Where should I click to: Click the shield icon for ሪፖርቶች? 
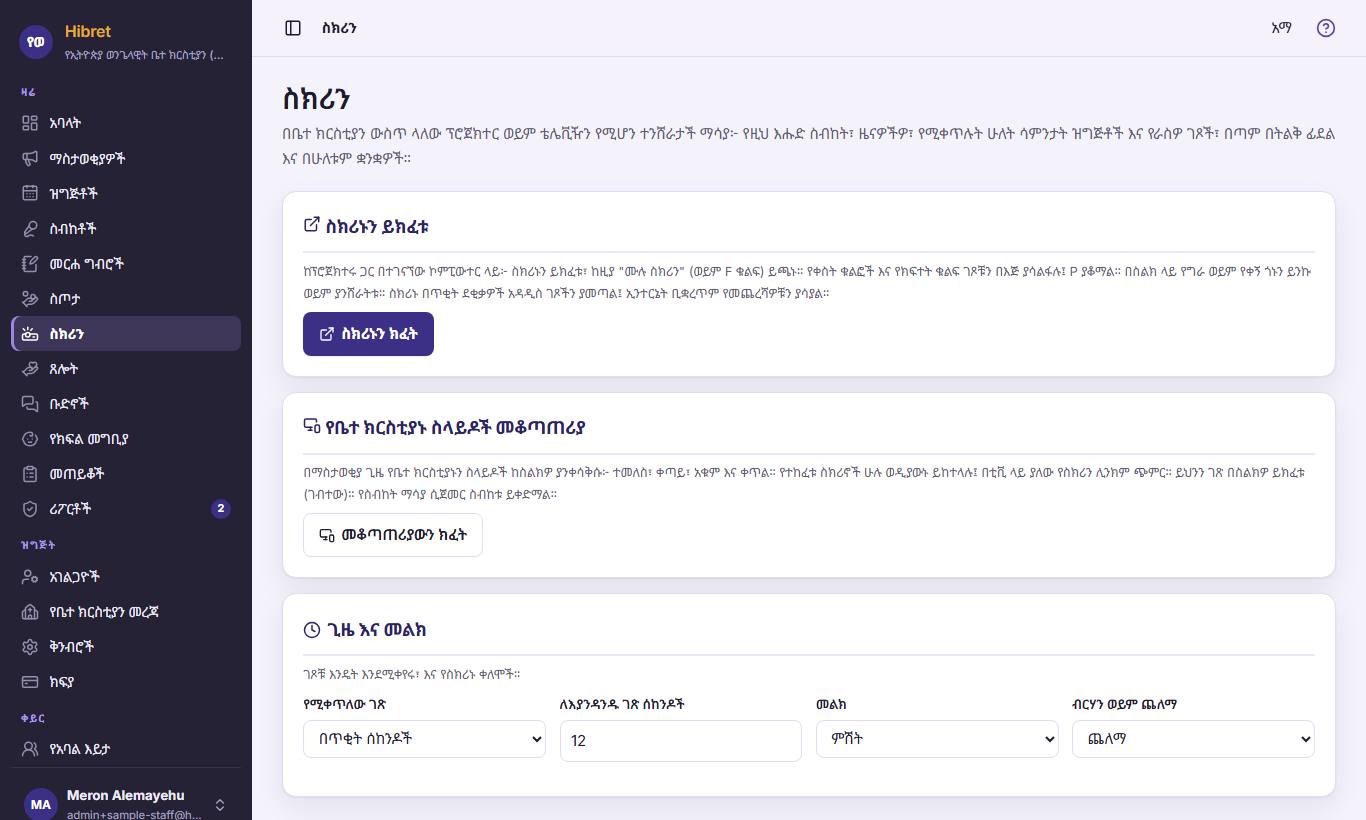click(x=30, y=508)
